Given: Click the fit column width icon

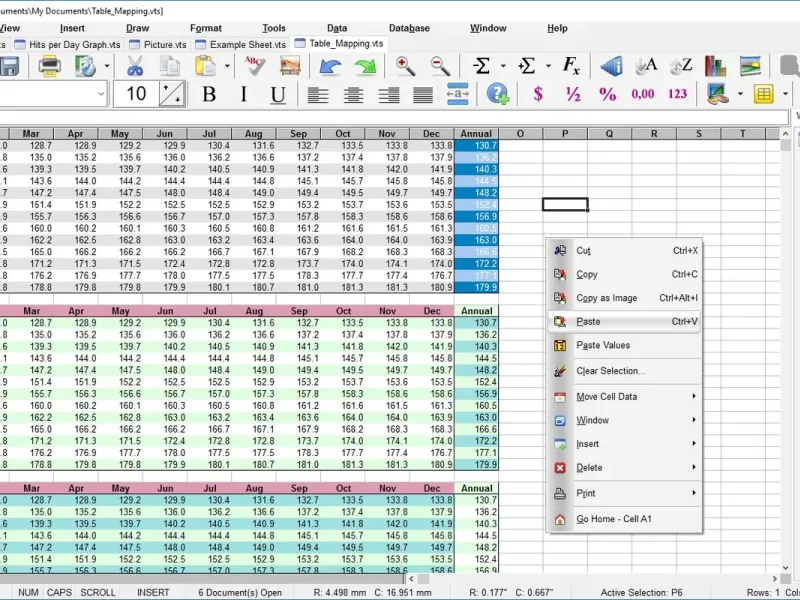Looking at the screenshot, I should pyautogui.click(x=458, y=94).
